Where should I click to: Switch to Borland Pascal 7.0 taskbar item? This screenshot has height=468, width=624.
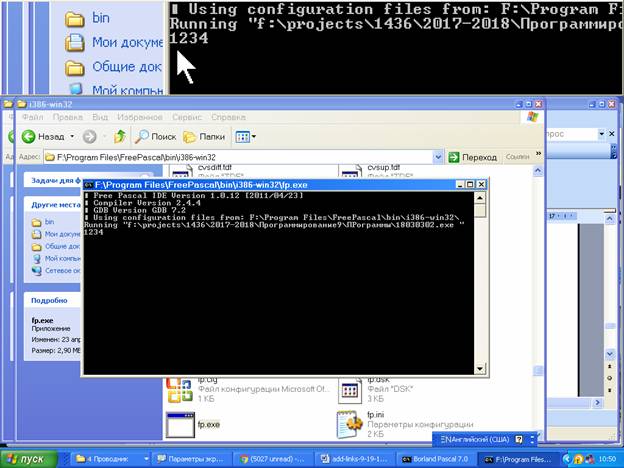pos(437,459)
